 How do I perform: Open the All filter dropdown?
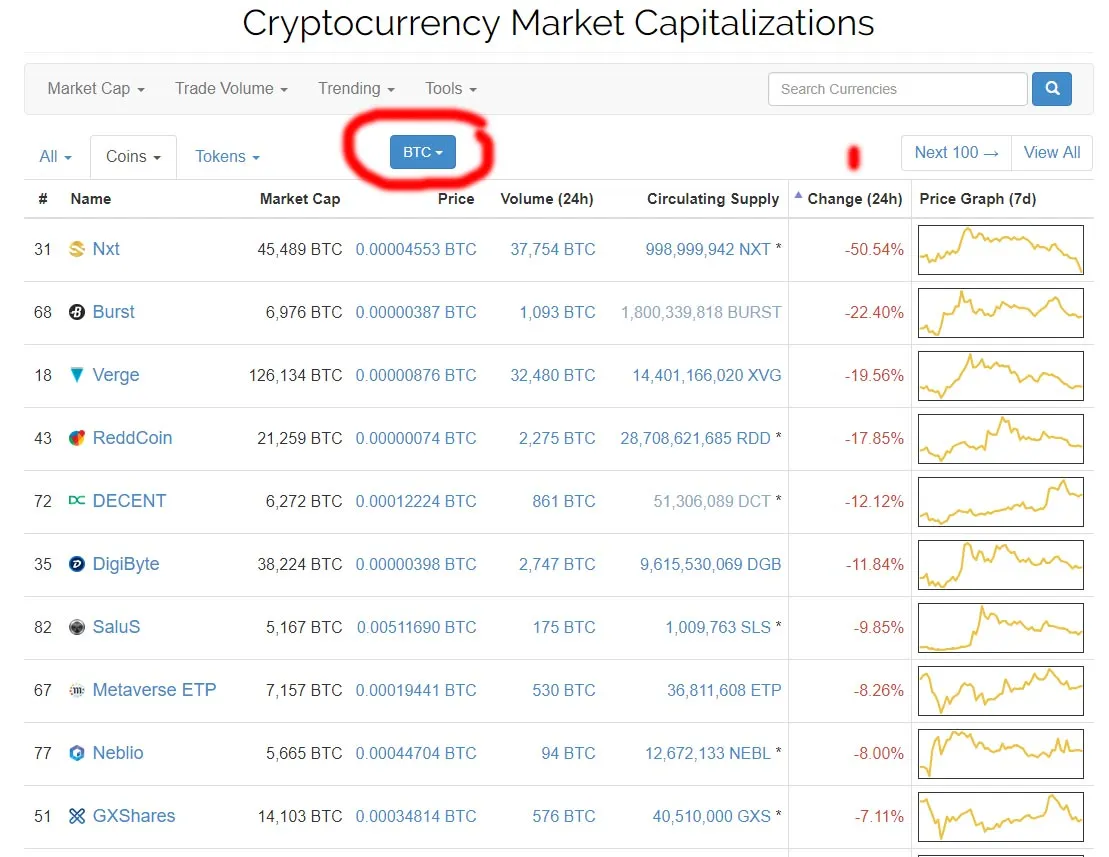click(x=55, y=156)
